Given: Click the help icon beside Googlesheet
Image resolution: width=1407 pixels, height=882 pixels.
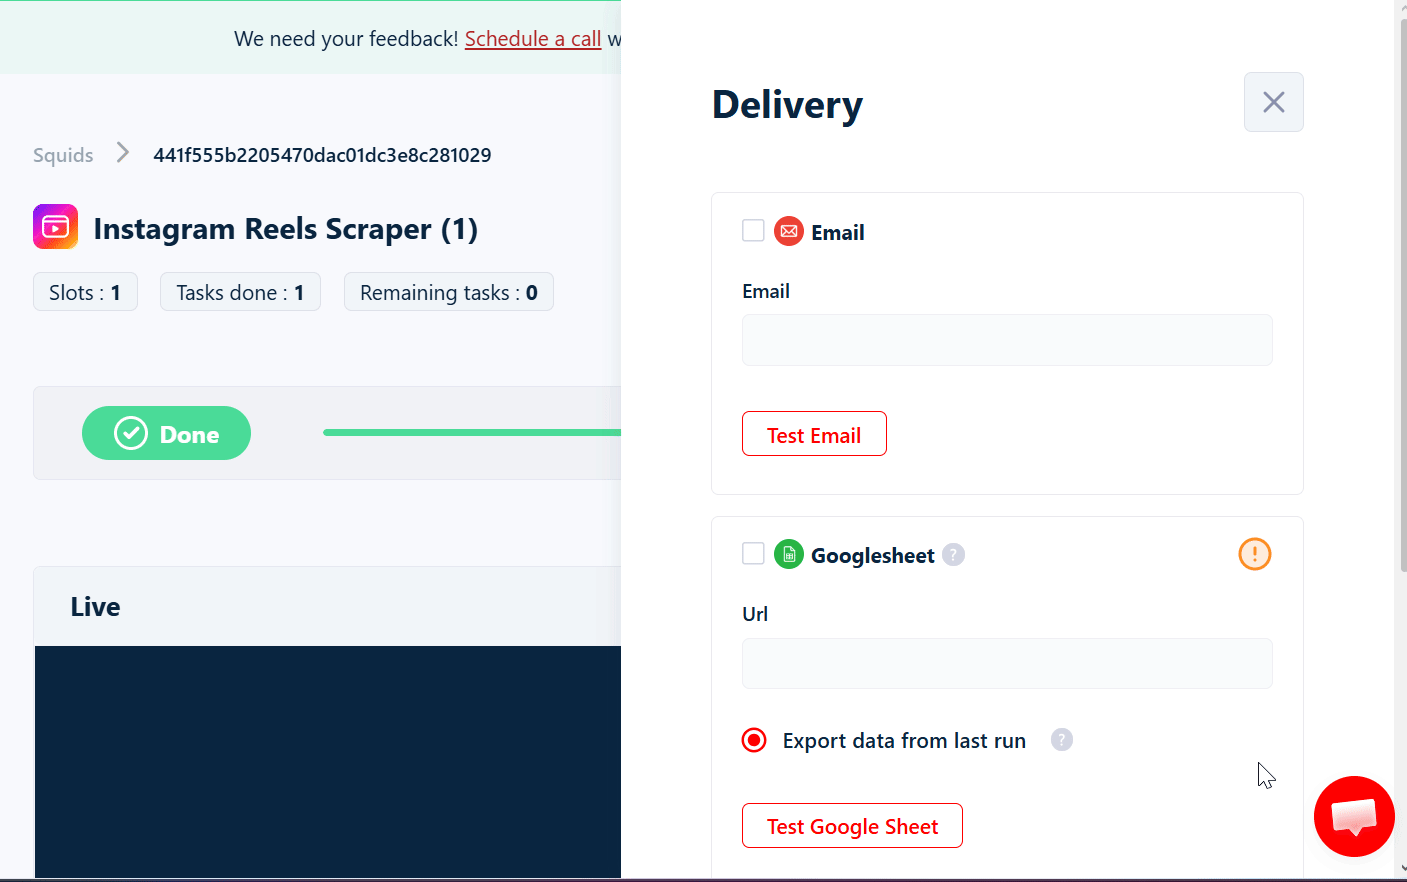Looking at the screenshot, I should click(953, 554).
